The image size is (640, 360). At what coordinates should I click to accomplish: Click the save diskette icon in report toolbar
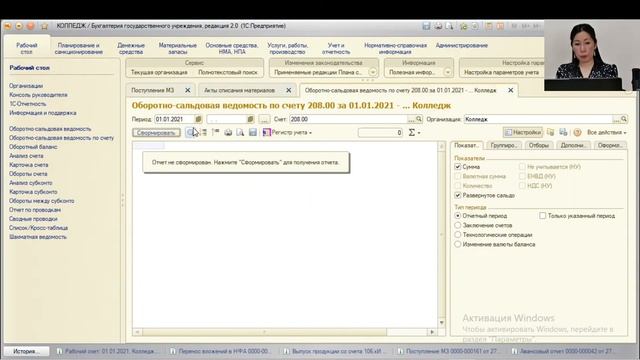(253, 132)
